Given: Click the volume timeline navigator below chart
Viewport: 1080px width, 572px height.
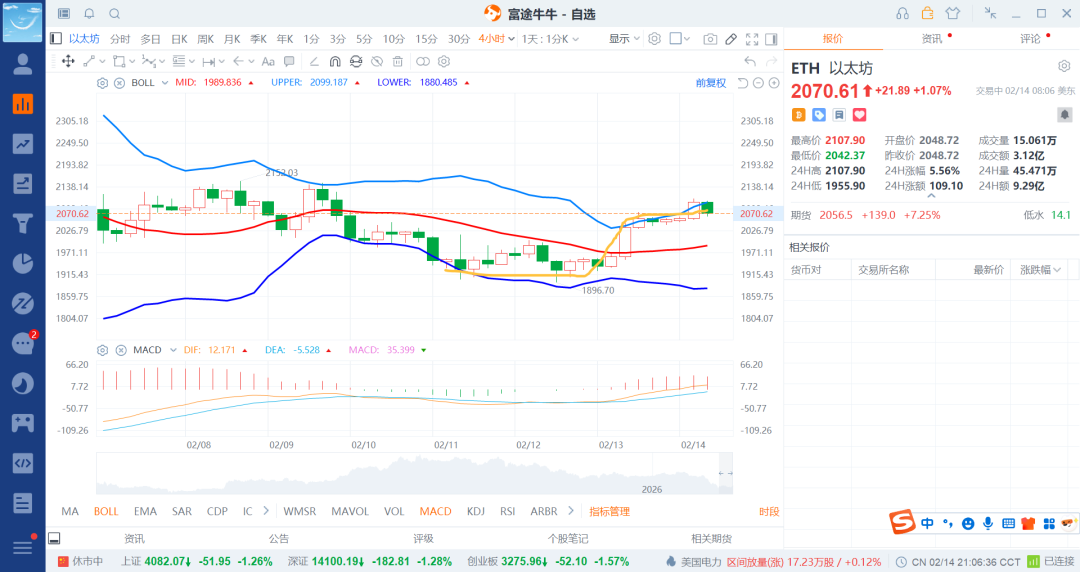Looking at the screenshot, I should [413, 473].
